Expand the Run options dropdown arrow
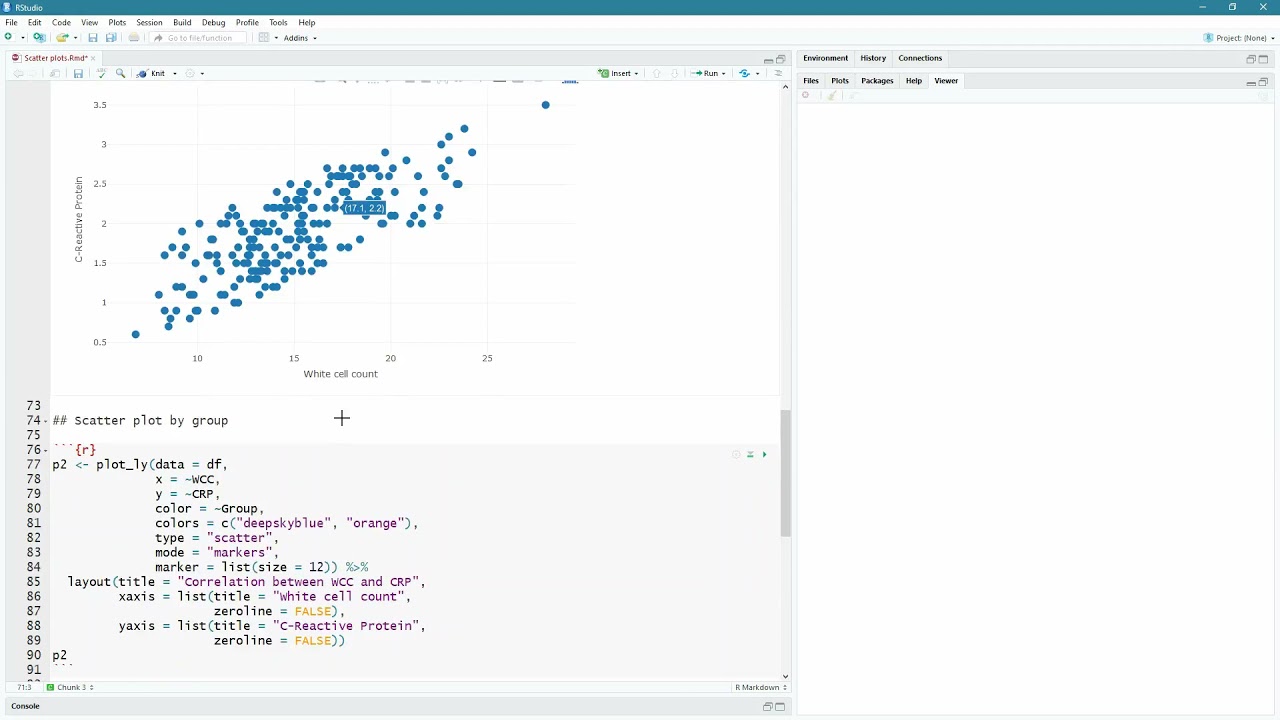This screenshot has height=720, width=1280. click(x=723, y=73)
